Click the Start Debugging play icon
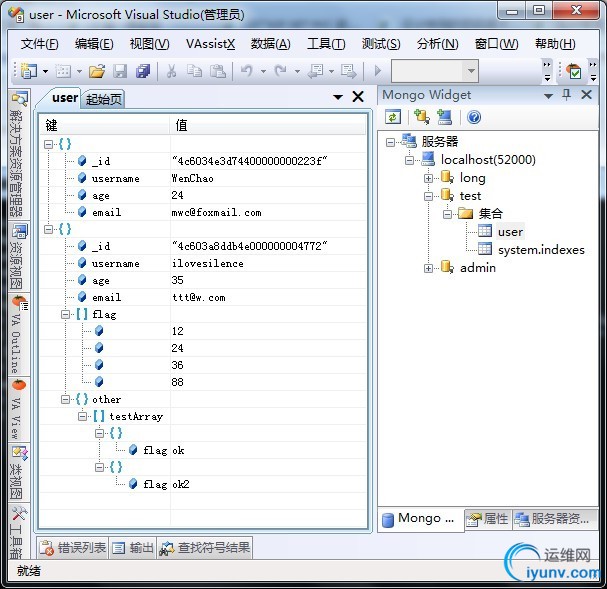Screen dimensions: 607x589 [378, 71]
